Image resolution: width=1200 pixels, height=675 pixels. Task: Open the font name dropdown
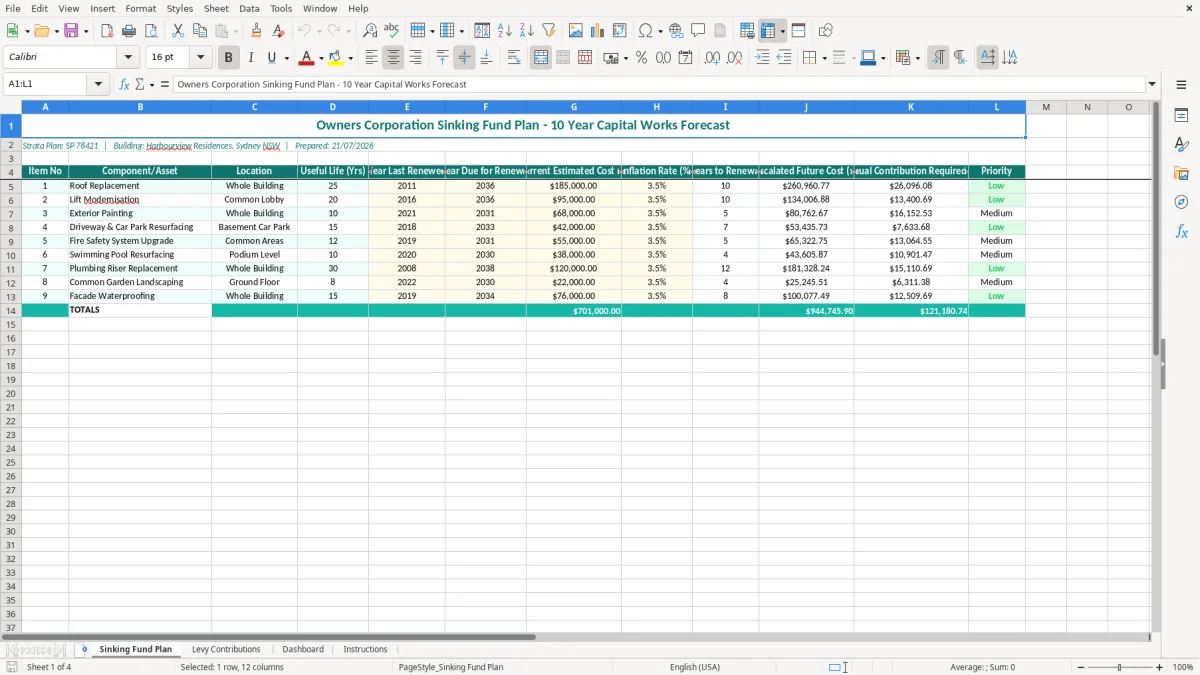point(128,58)
